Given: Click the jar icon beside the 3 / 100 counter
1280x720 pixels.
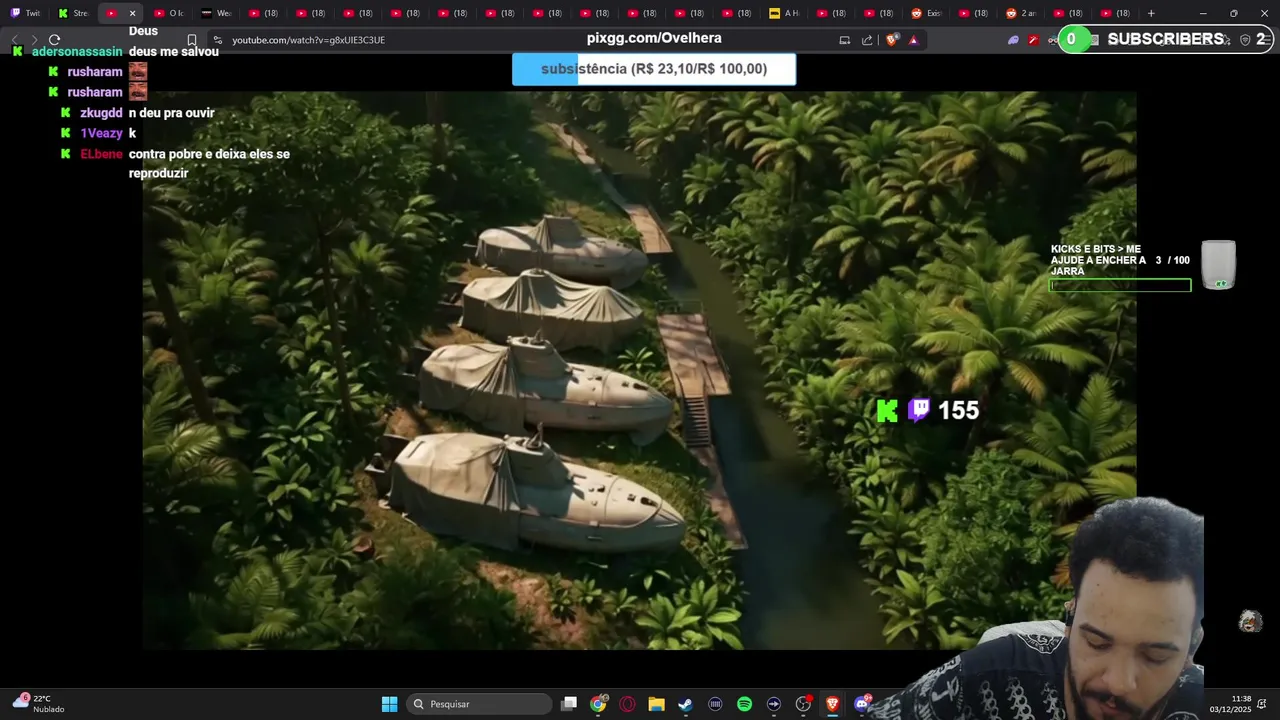Looking at the screenshot, I should click(x=1219, y=265).
